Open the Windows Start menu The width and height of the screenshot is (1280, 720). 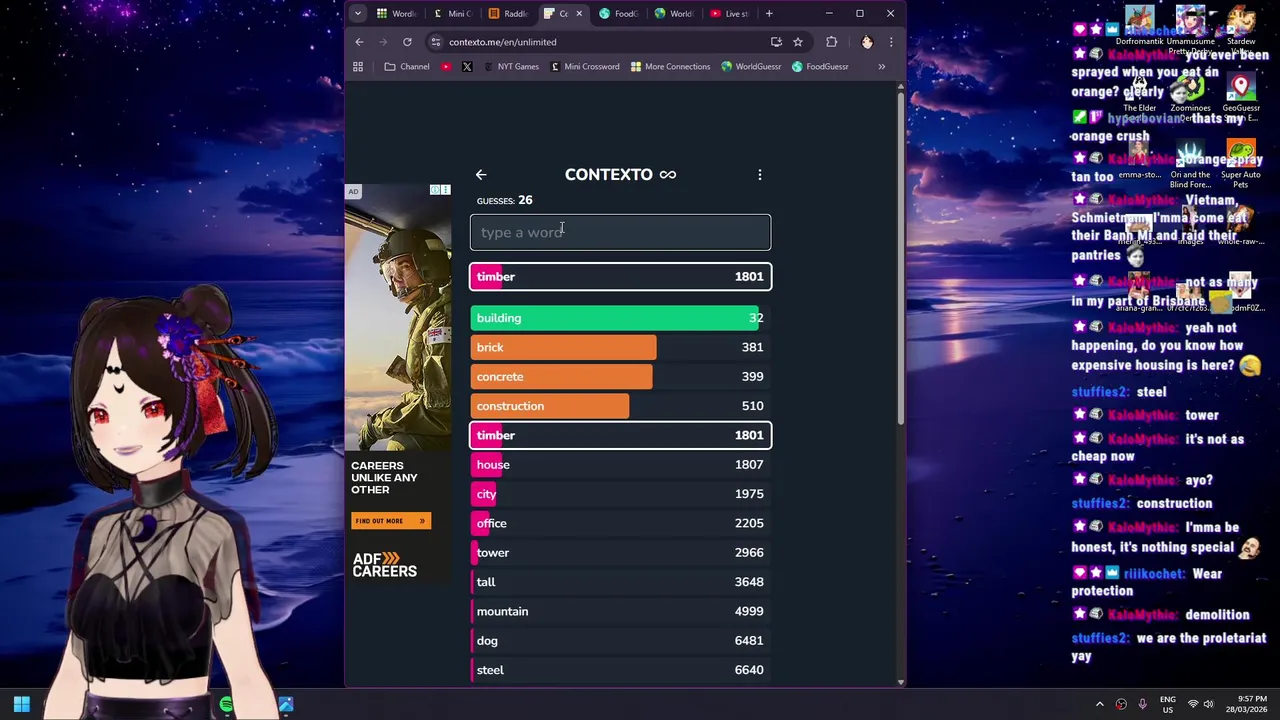(x=22, y=705)
